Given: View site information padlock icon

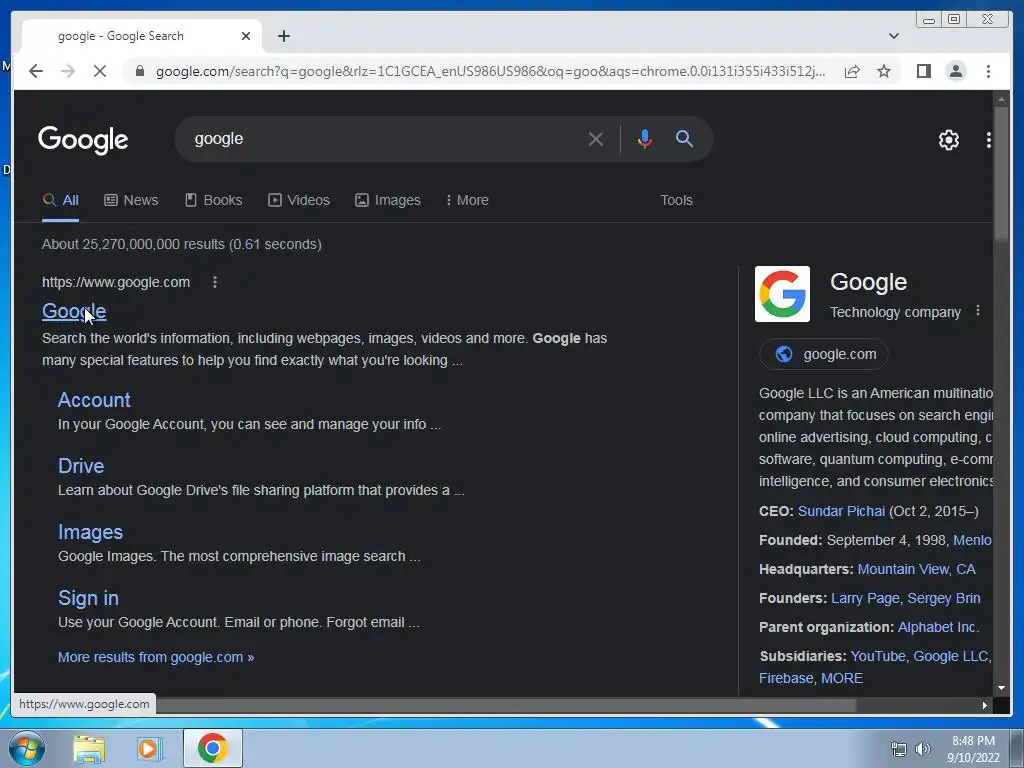Looking at the screenshot, I should pos(140,71).
